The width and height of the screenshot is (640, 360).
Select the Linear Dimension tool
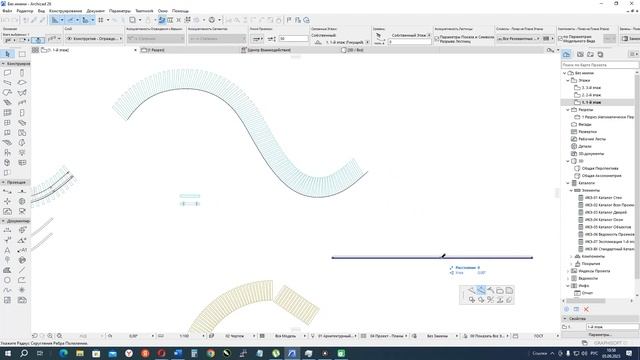pos(7,230)
